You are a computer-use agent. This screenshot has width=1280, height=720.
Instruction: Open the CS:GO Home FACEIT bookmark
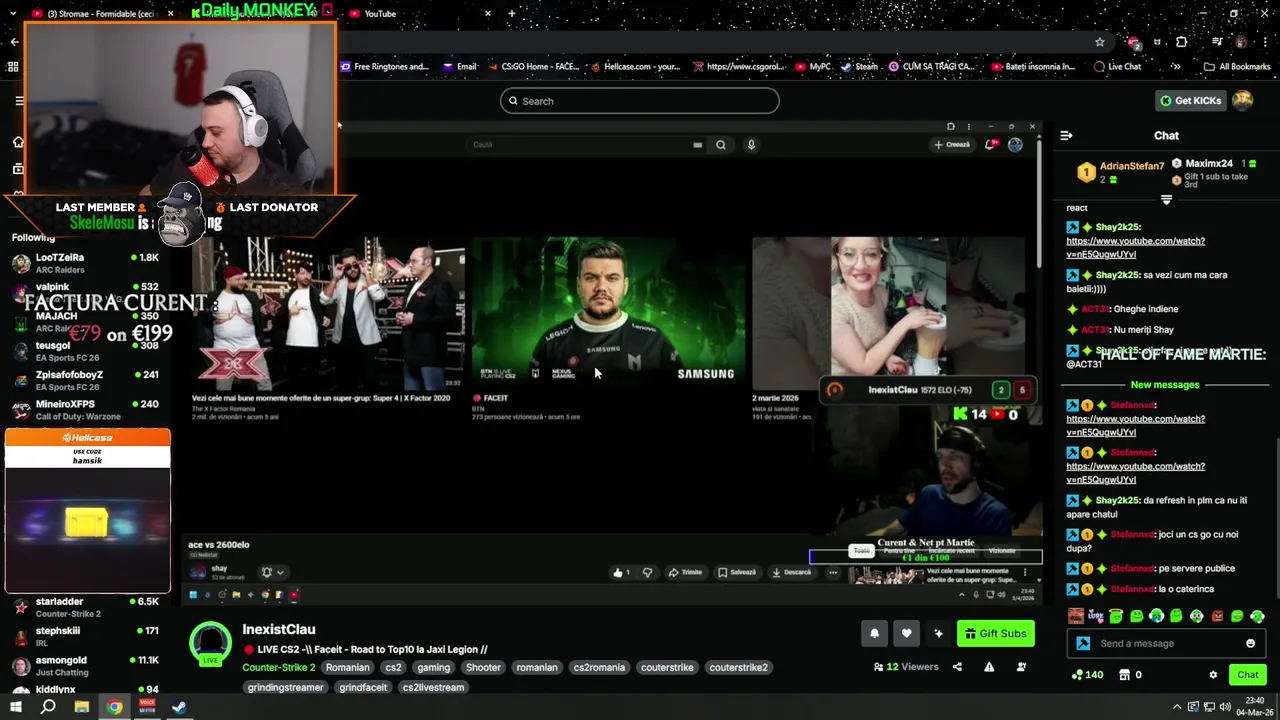pyautogui.click(x=533, y=67)
